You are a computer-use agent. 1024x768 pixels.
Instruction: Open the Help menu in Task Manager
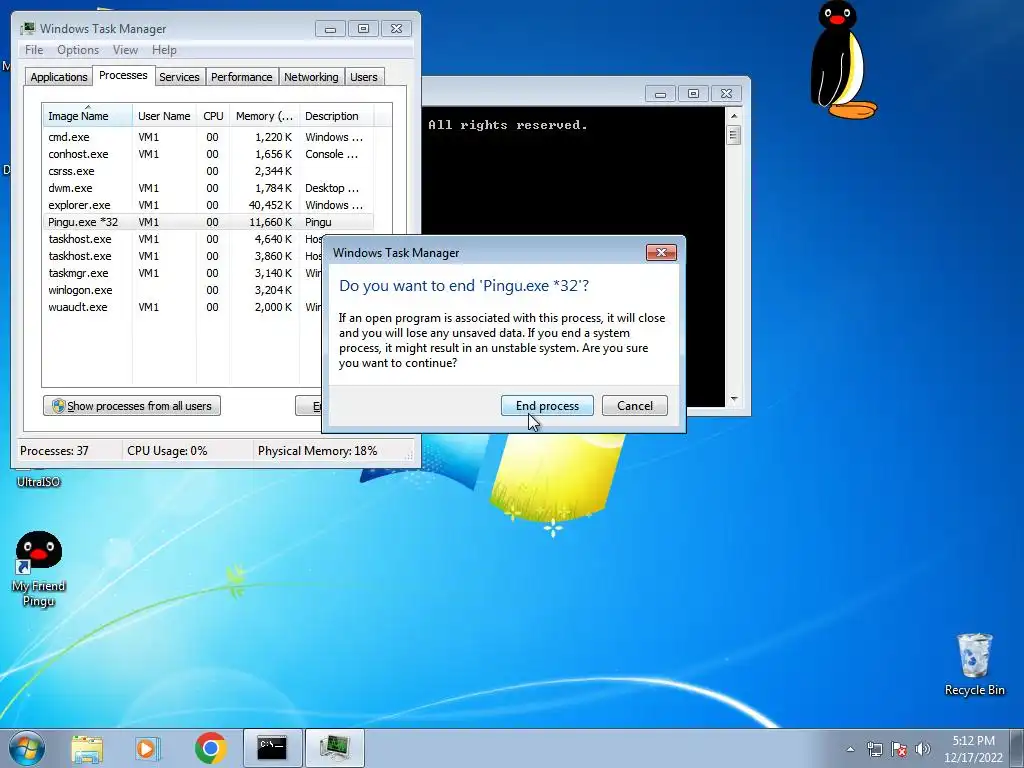(164, 50)
